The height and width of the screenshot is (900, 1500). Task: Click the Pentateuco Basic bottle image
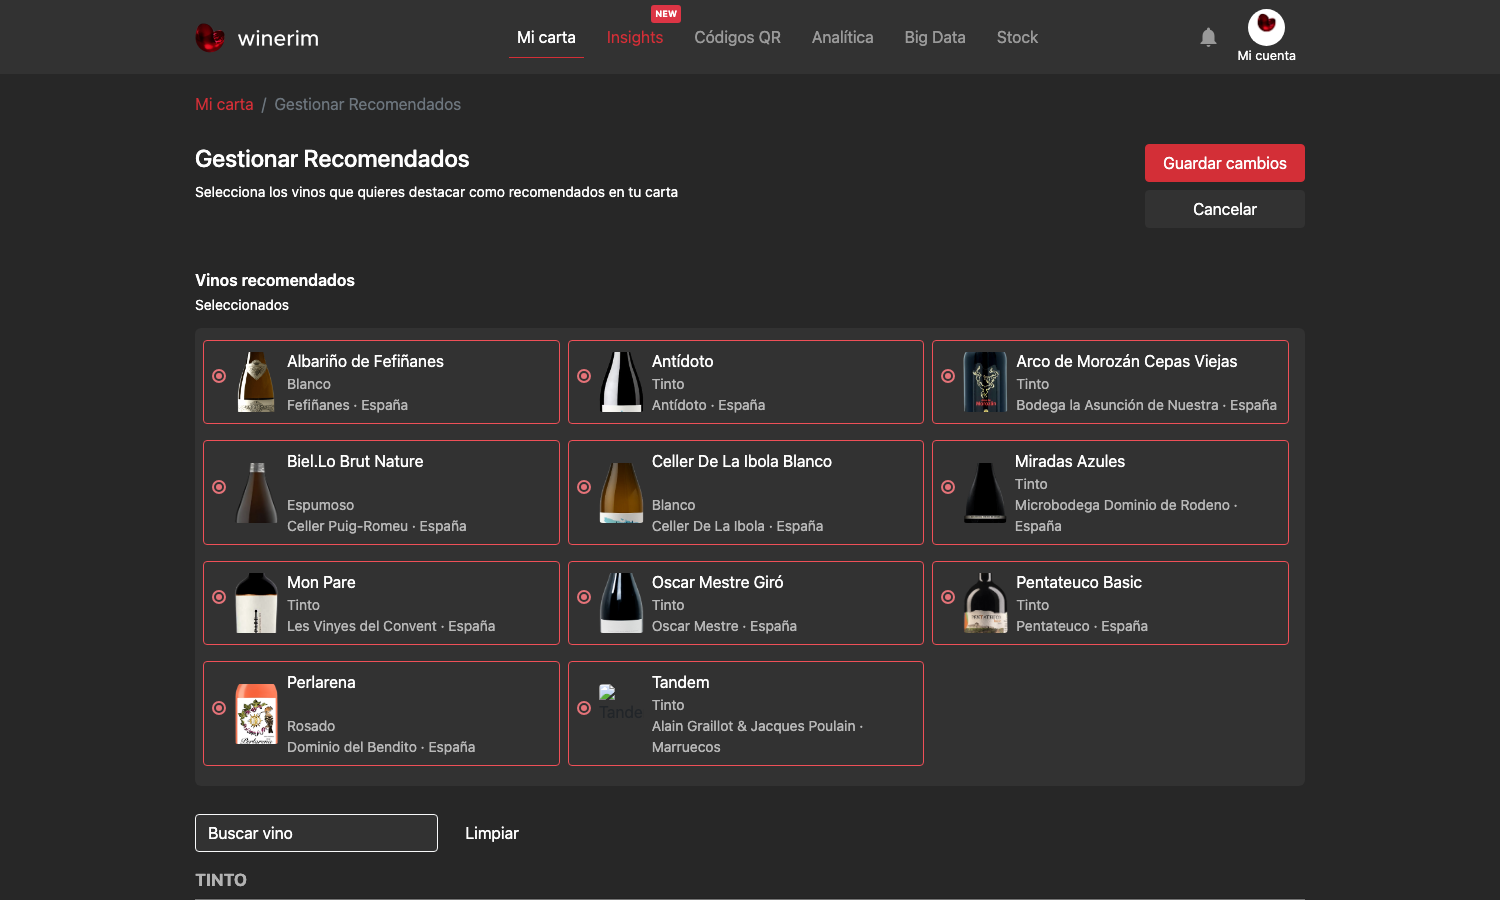tap(985, 603)
